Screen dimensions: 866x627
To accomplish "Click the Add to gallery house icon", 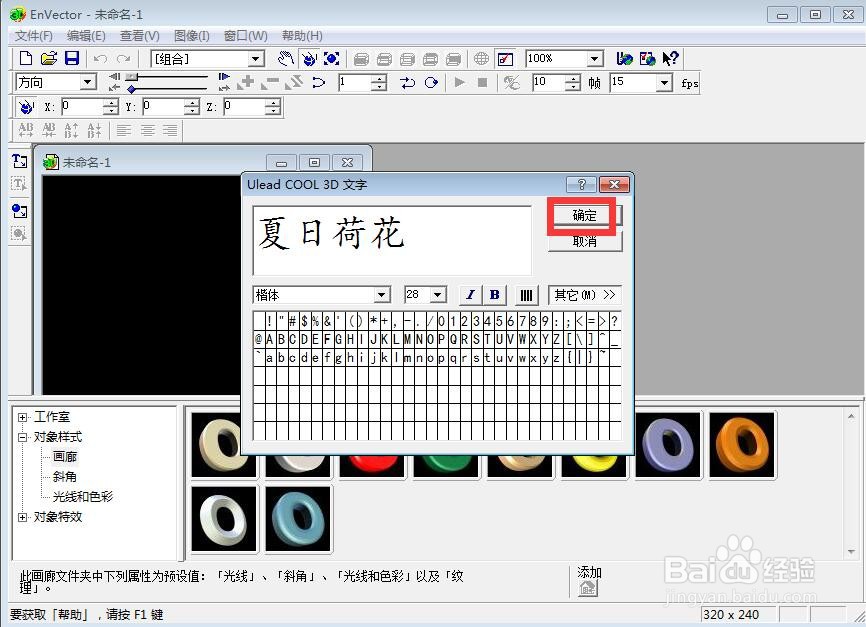I will tap(588, 589).
